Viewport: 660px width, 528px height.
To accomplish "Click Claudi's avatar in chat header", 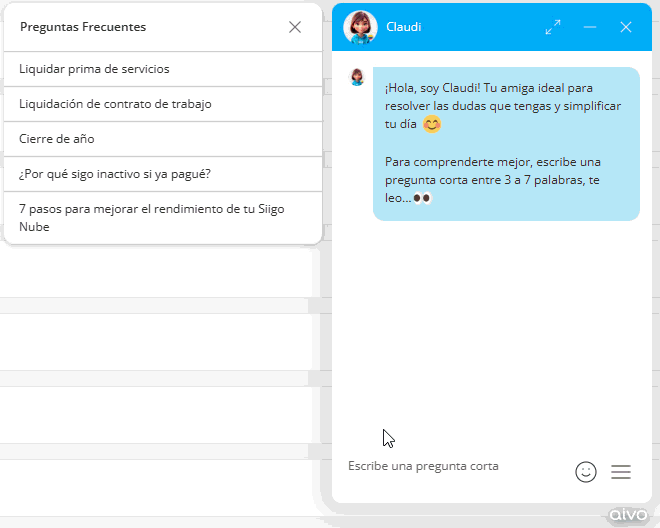I will coord(360,27).
